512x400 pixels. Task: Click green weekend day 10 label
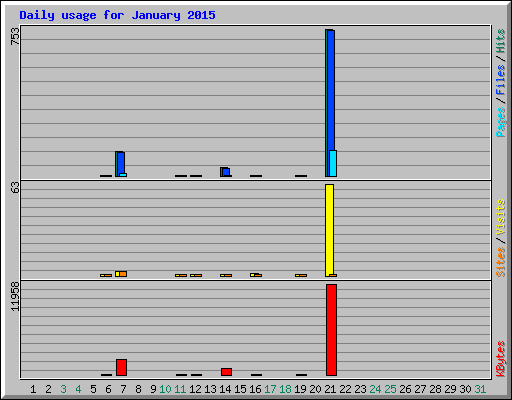[165, 389]
